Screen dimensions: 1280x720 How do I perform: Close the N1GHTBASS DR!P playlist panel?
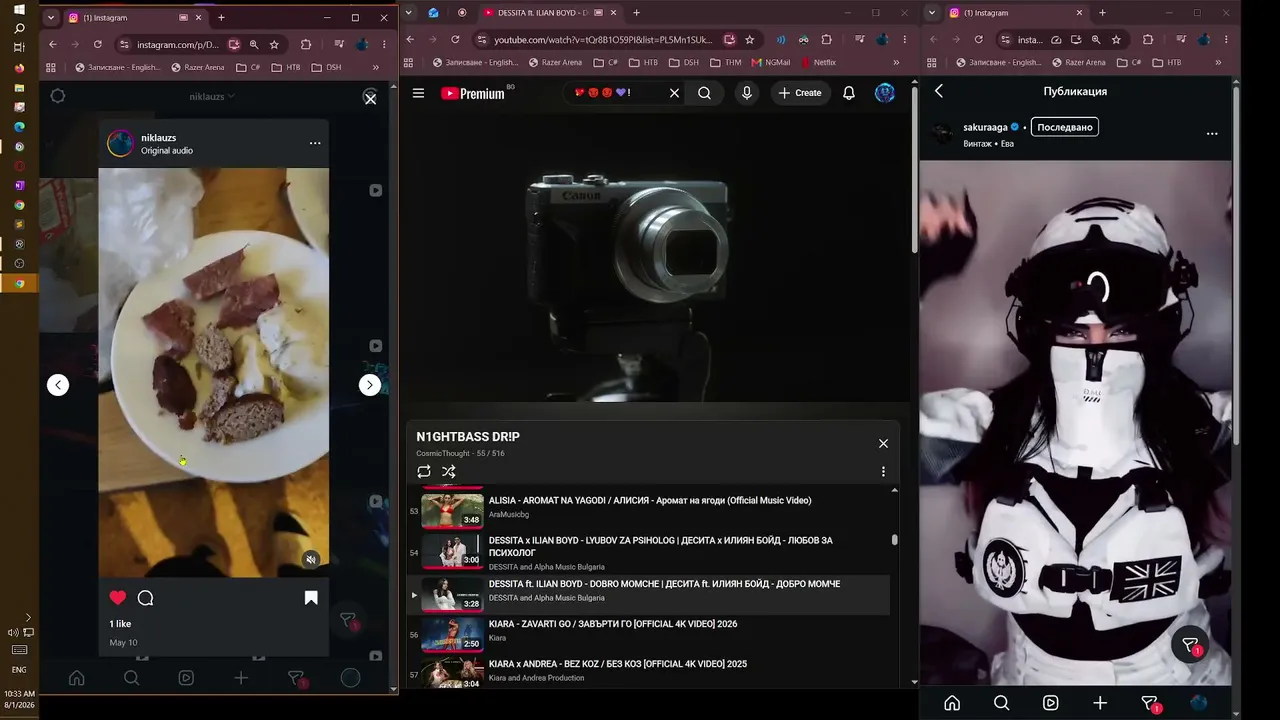(x=883, y=443)
